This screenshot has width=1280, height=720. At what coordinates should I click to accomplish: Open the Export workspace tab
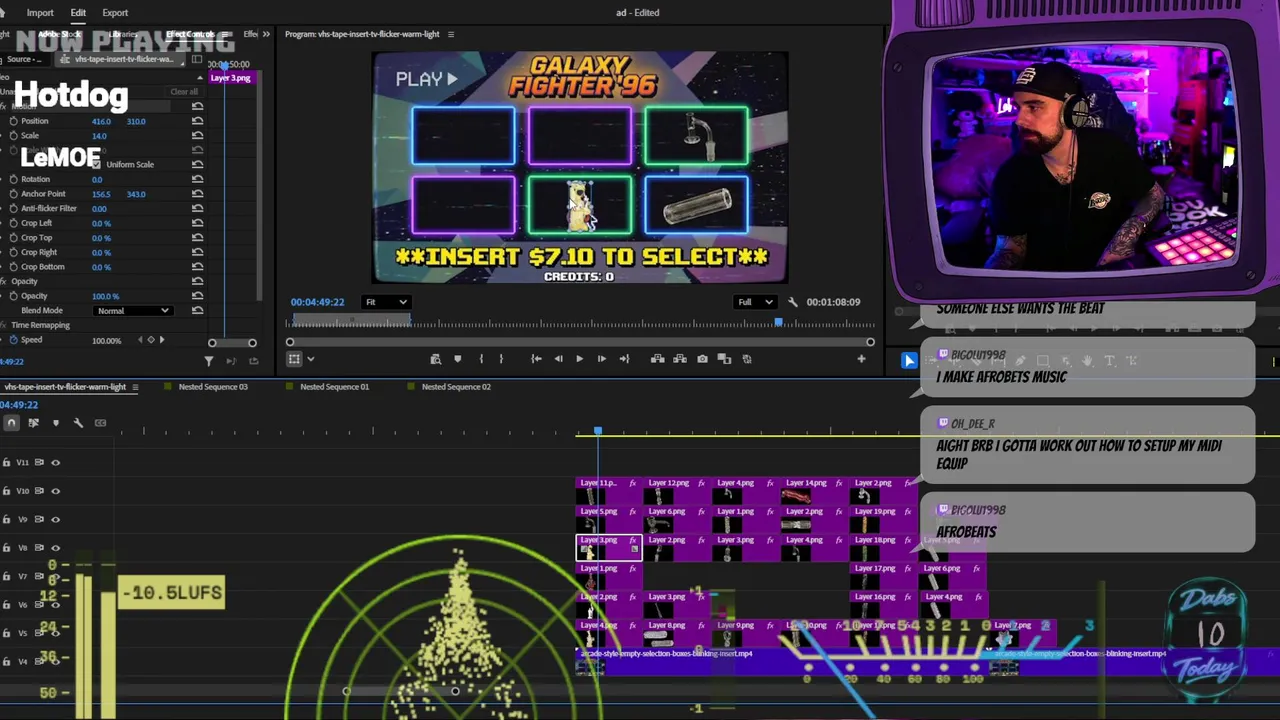[115, 13]
